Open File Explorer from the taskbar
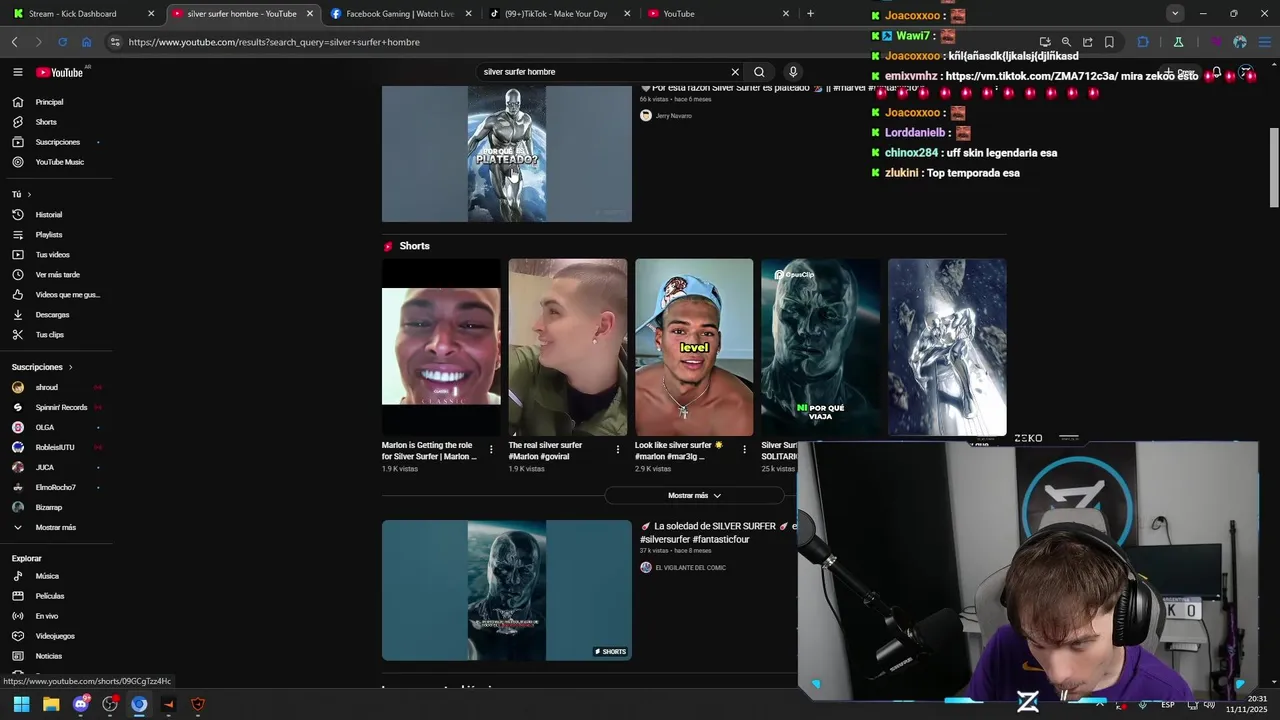 click(51, 704)
